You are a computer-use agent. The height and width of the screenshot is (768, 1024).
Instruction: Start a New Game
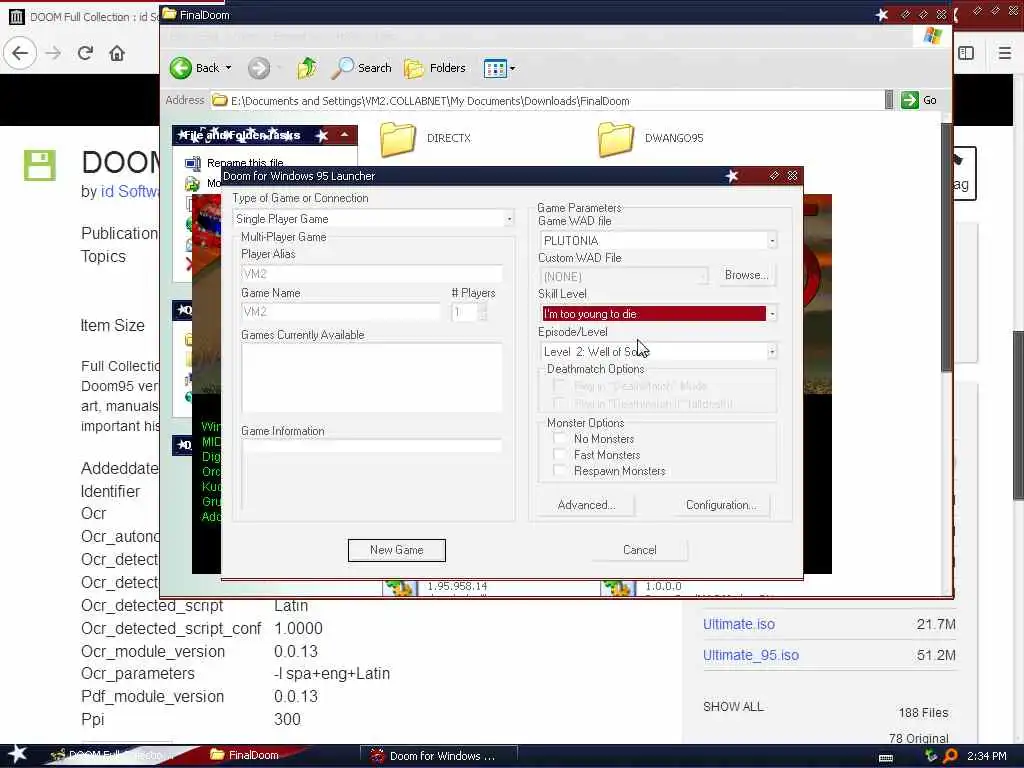pos(396,550)
